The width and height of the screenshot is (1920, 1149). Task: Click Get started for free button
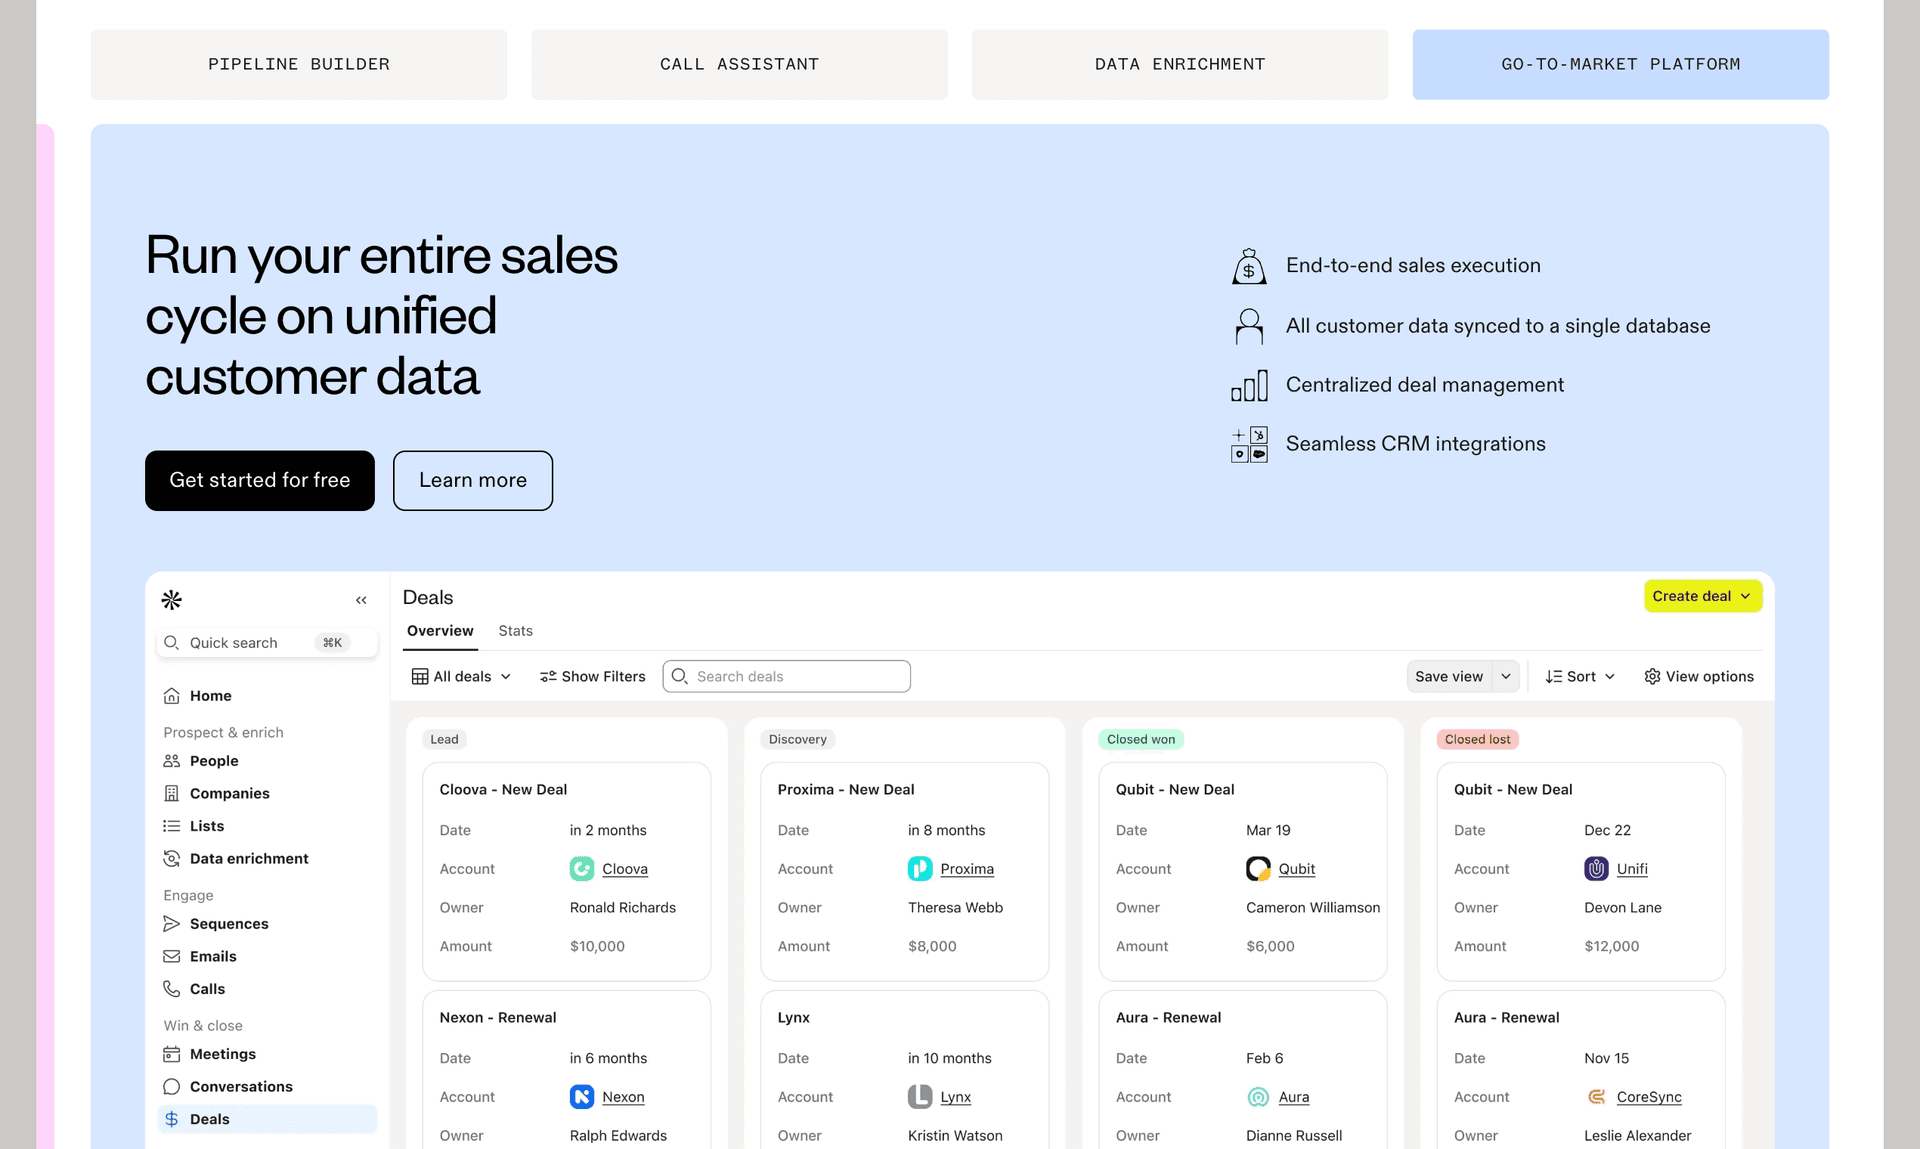[260, 481]
